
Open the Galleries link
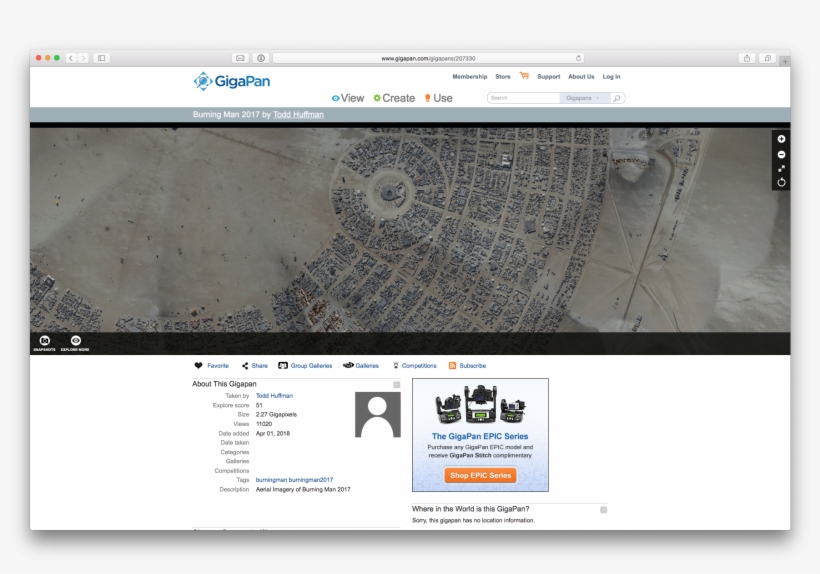(361, 365)
